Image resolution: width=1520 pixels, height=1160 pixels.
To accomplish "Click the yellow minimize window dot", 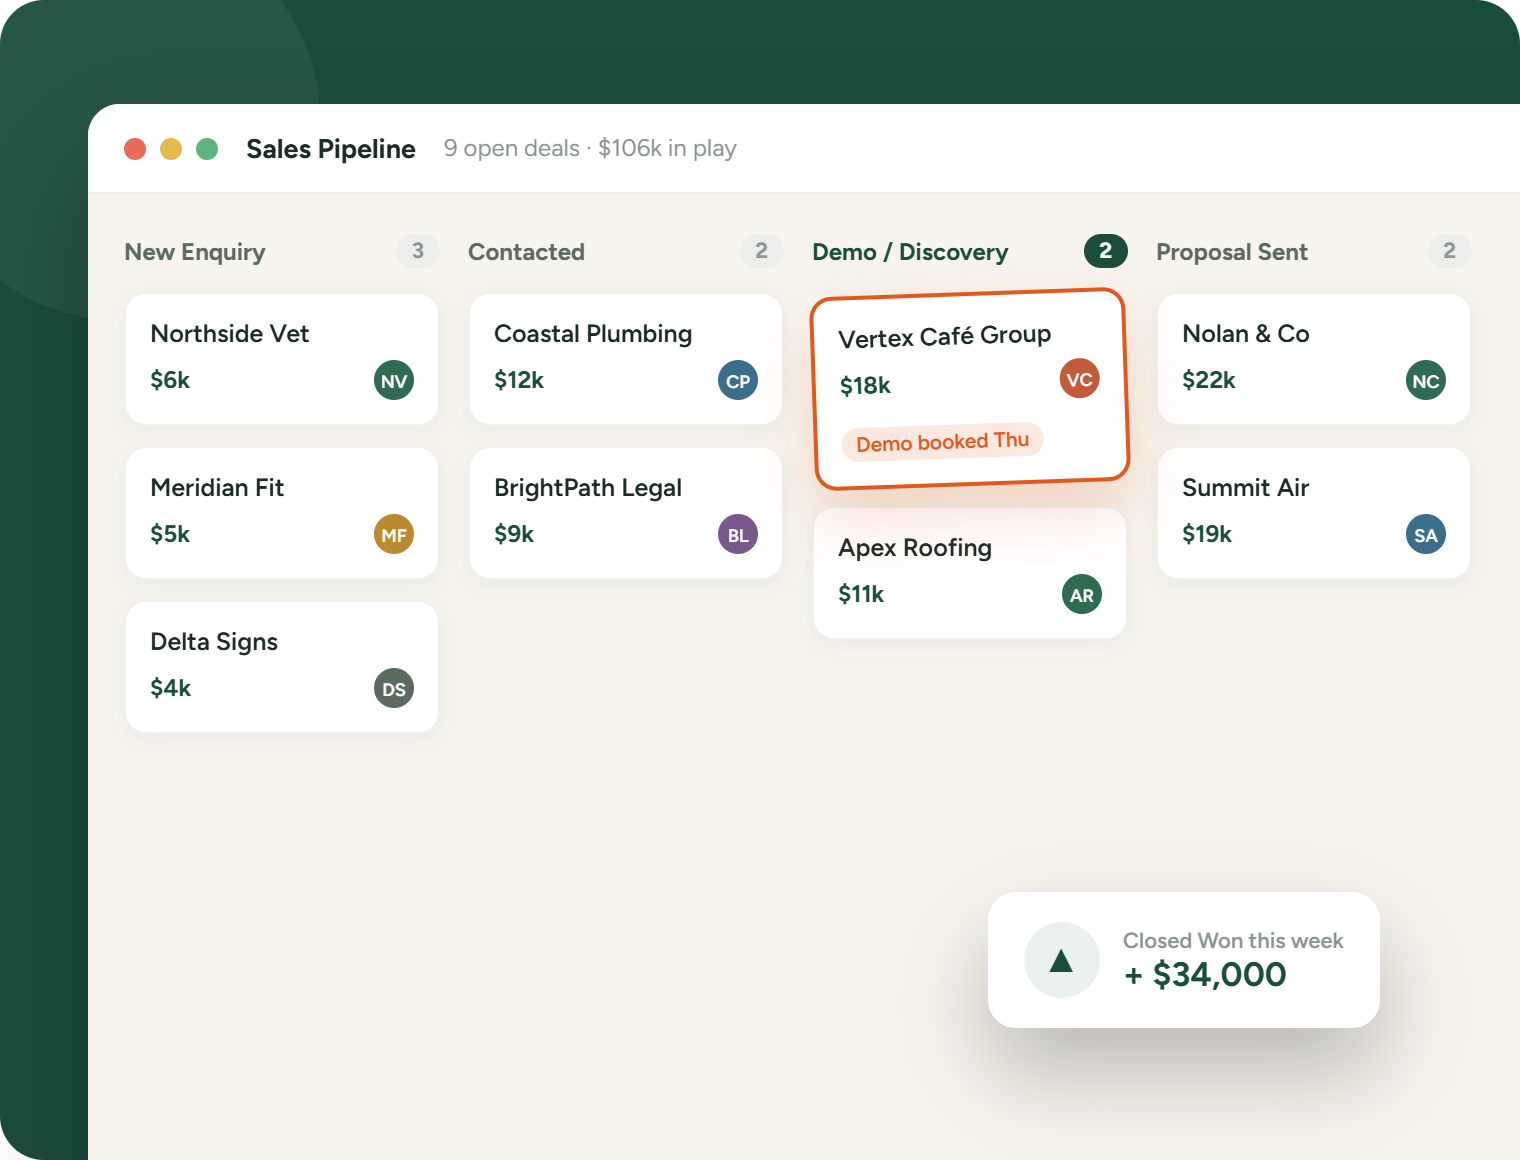I will [171, 149].
